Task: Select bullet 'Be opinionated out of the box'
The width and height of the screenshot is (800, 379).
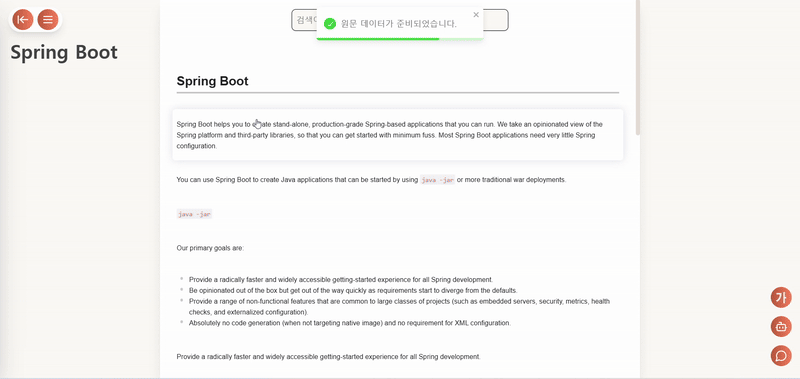Action: 353,290
